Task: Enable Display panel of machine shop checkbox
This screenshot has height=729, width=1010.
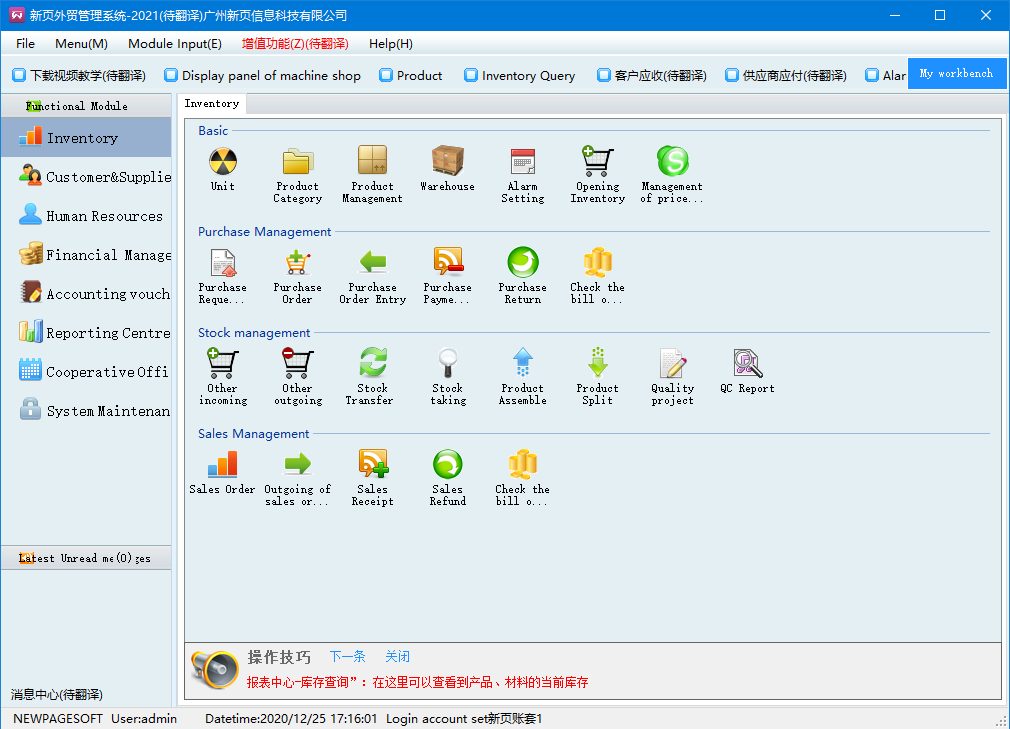Action: [x=171, y=75]
